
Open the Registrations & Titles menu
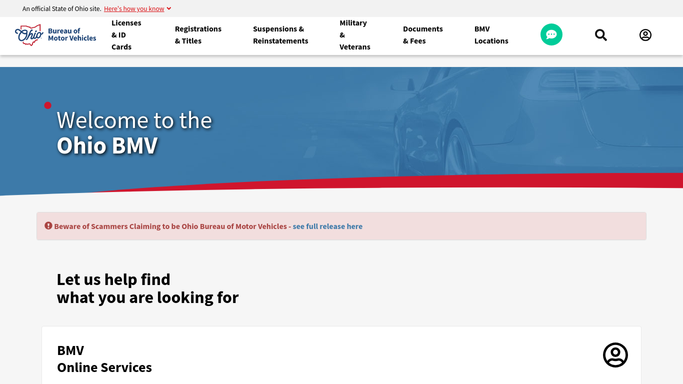(x=198, y=35)
